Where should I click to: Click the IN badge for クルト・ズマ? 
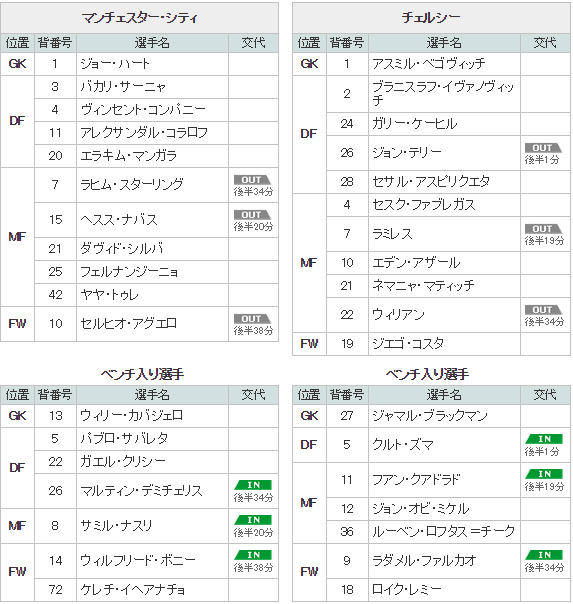tap(543, 439)
